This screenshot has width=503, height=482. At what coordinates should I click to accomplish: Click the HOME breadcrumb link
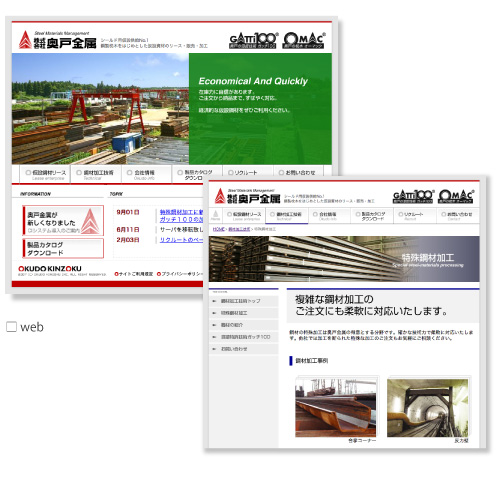coord(219,229)
